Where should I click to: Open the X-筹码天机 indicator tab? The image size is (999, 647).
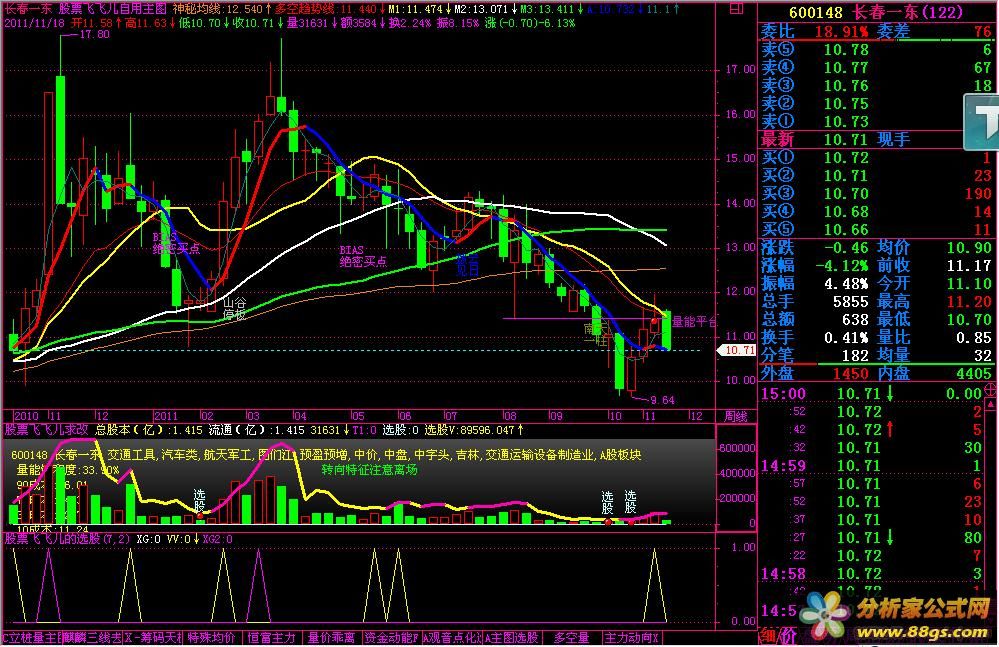(x=153, y=637)
